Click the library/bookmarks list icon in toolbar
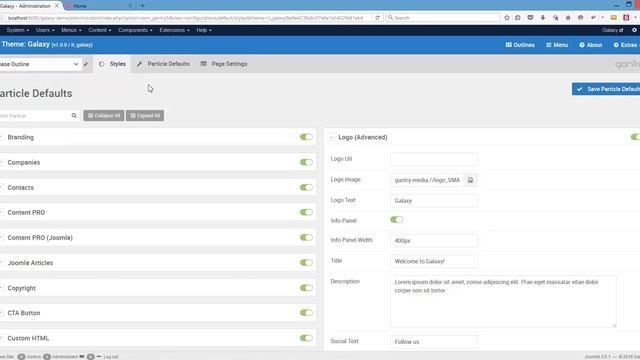Image resolution: width=640 pixels, height=360 pixels. pyautogui.click(x=518, y=18)
